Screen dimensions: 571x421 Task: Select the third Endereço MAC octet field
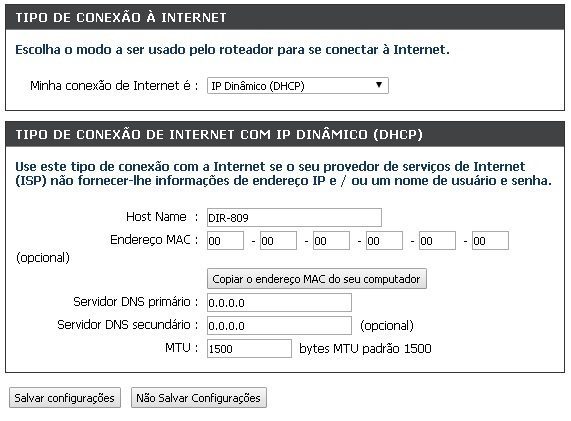[331, 241]
